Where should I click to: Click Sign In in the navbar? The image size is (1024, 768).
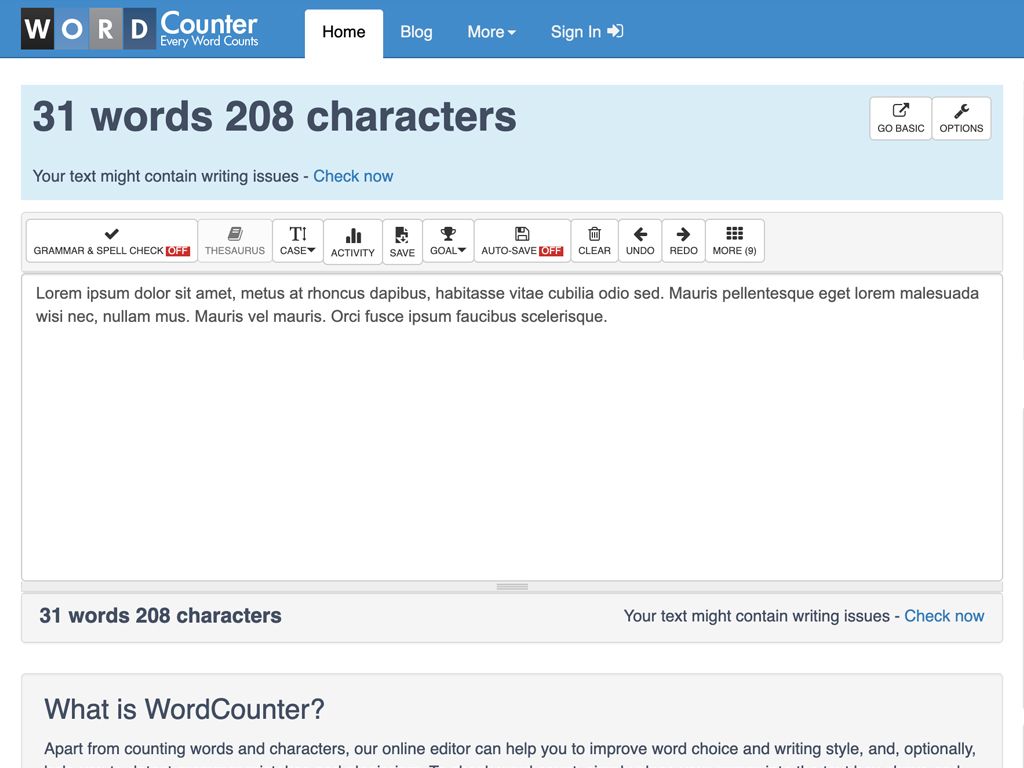click(x=586, y=32)
